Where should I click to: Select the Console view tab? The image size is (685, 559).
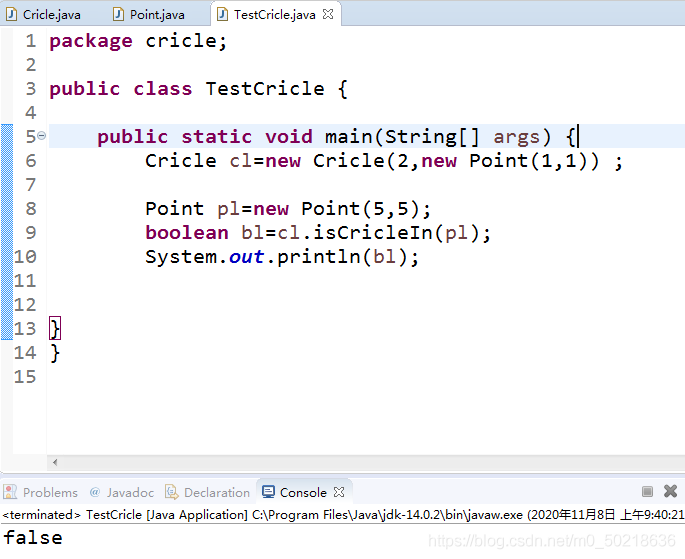click(x=303, y=492)
